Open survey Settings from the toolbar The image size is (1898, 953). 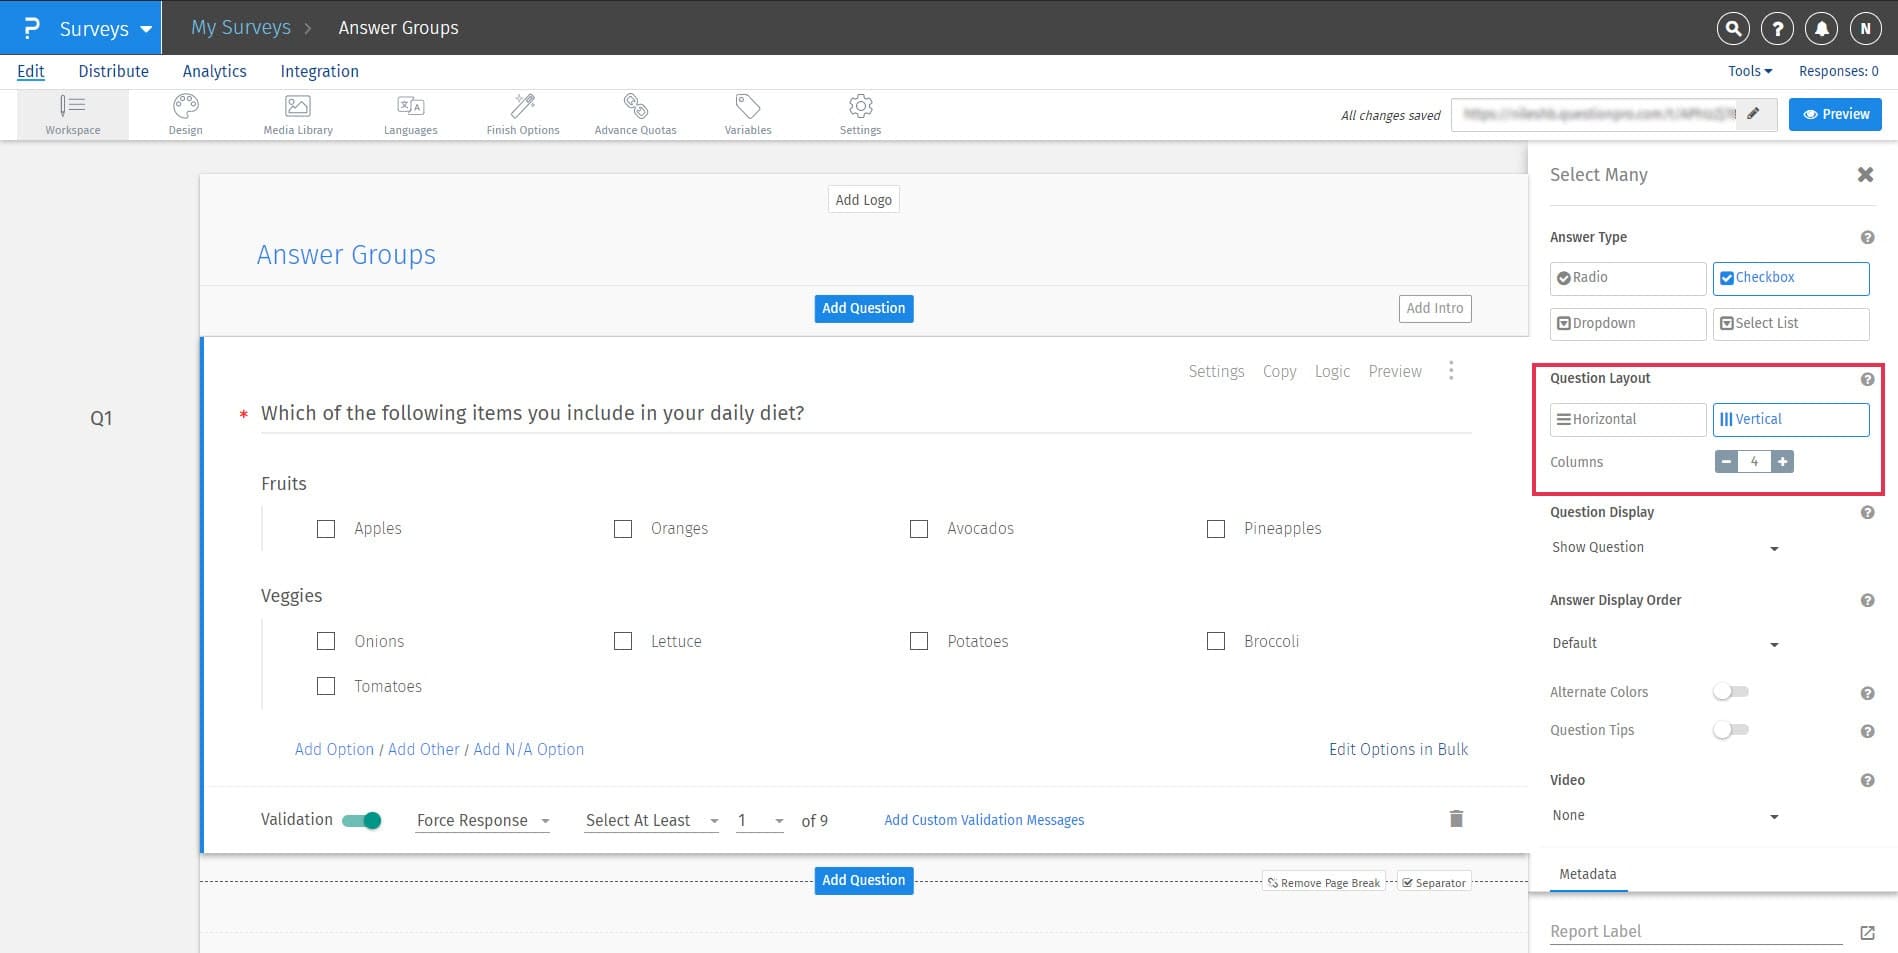point(860,113)
